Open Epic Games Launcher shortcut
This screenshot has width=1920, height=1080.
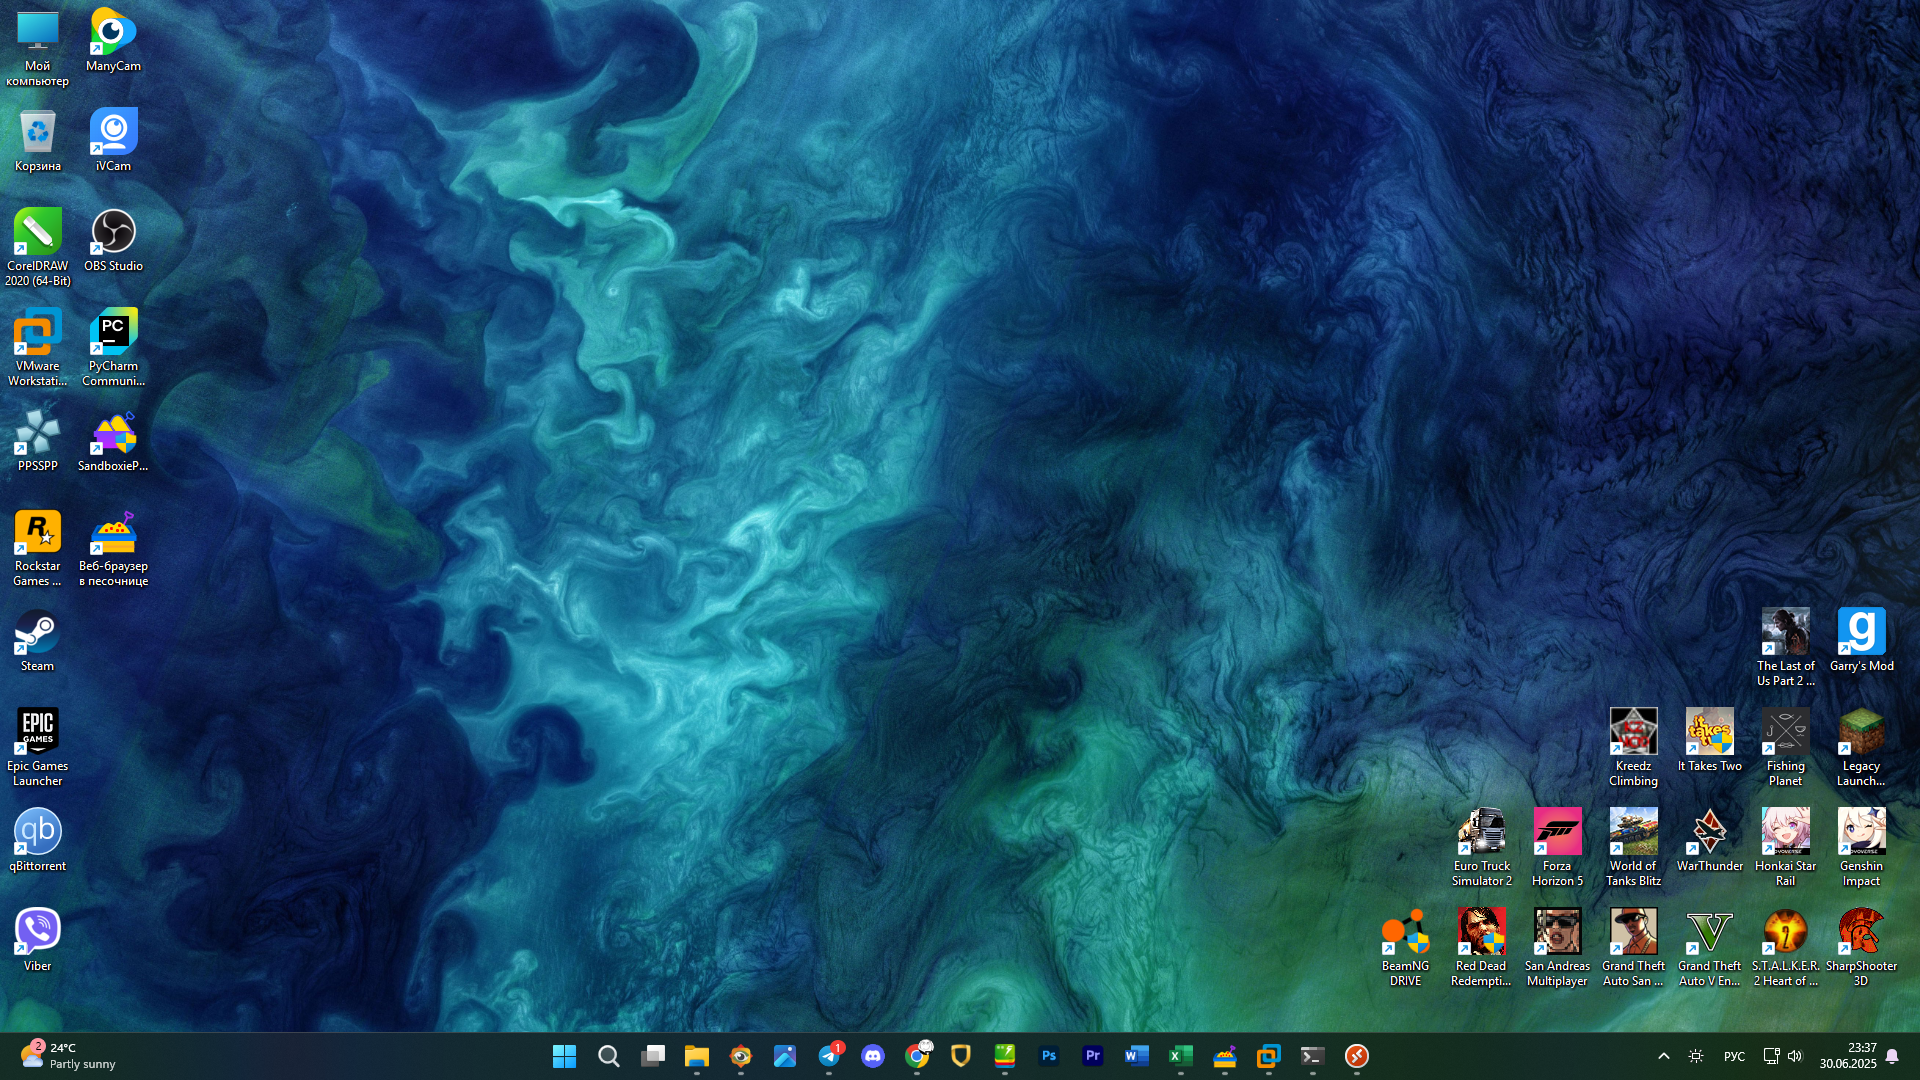[x=37, y=745]
